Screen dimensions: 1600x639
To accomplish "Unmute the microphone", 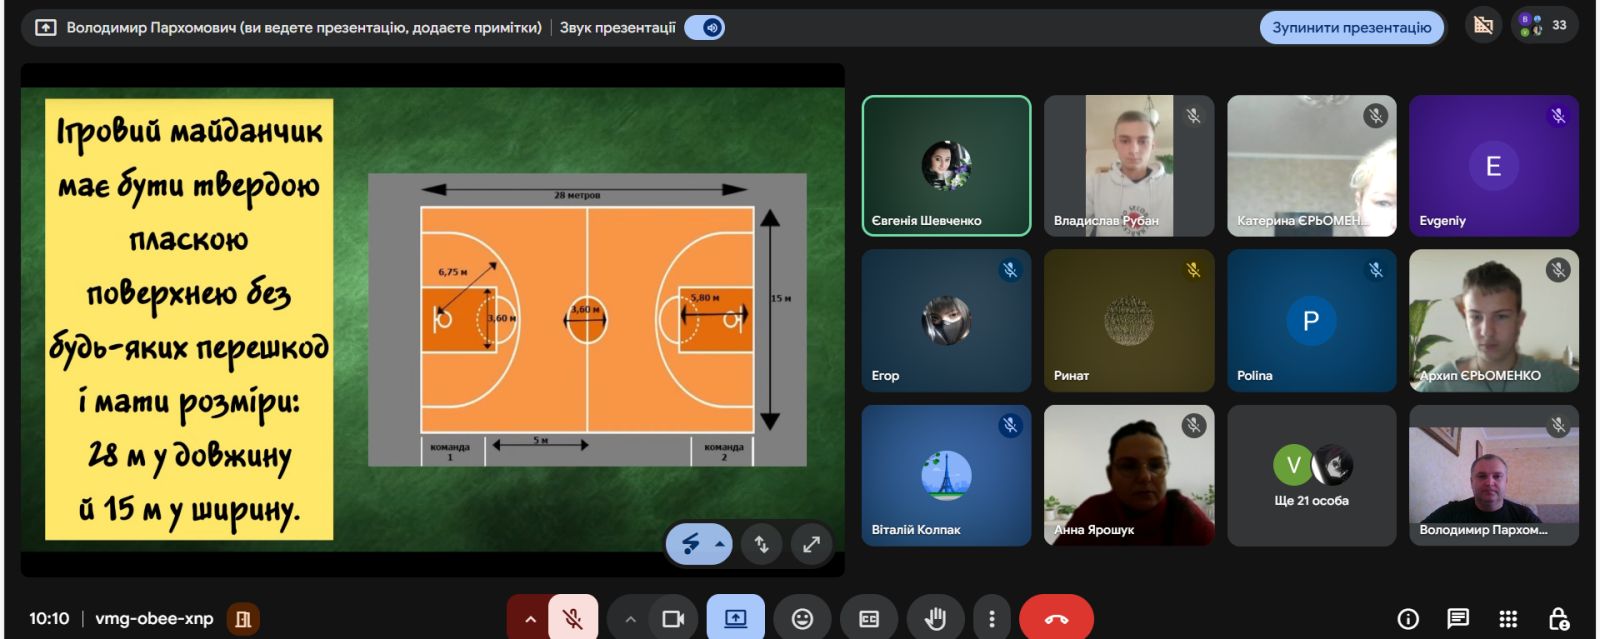I will (x=573, y=619).
